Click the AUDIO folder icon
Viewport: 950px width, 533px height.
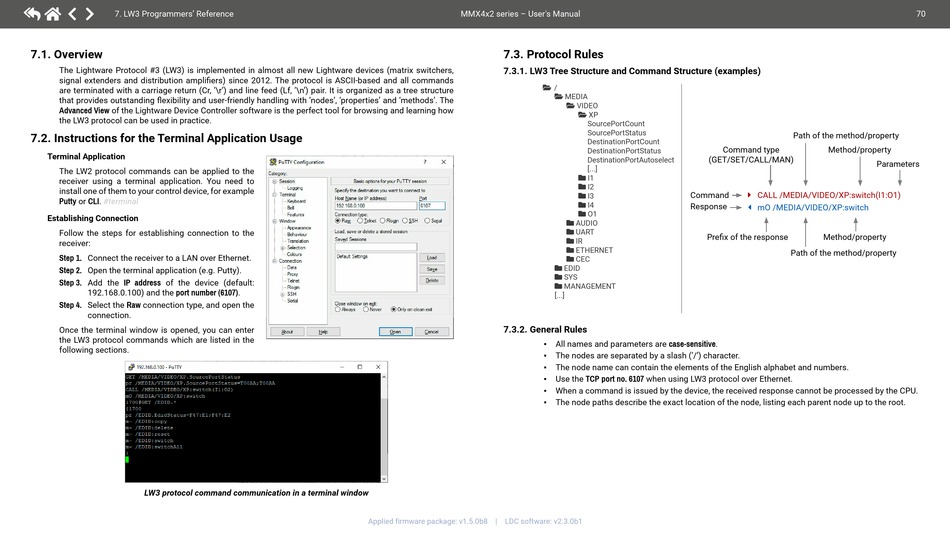(570, 223)
